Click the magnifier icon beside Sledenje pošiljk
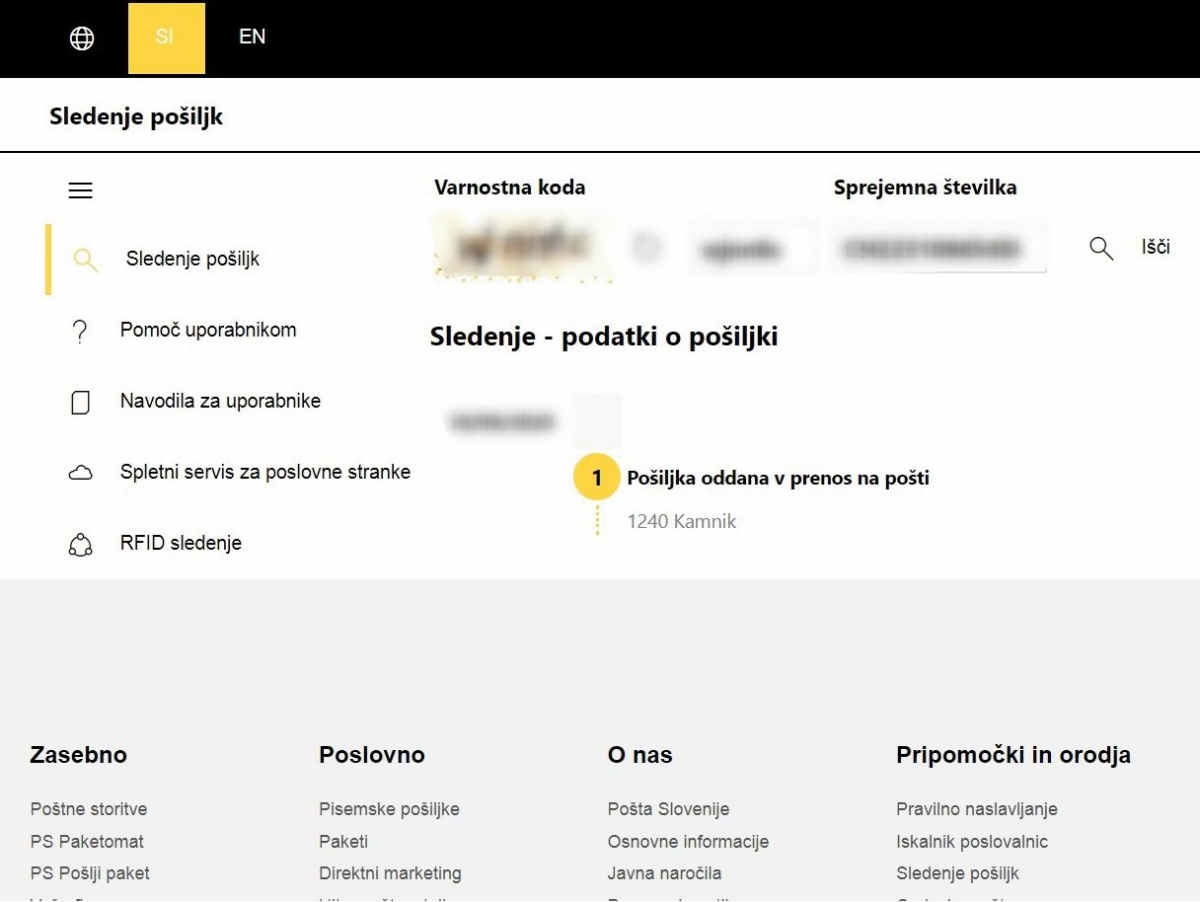Viewport: 1200px width, 902px height. click(86, 260)
